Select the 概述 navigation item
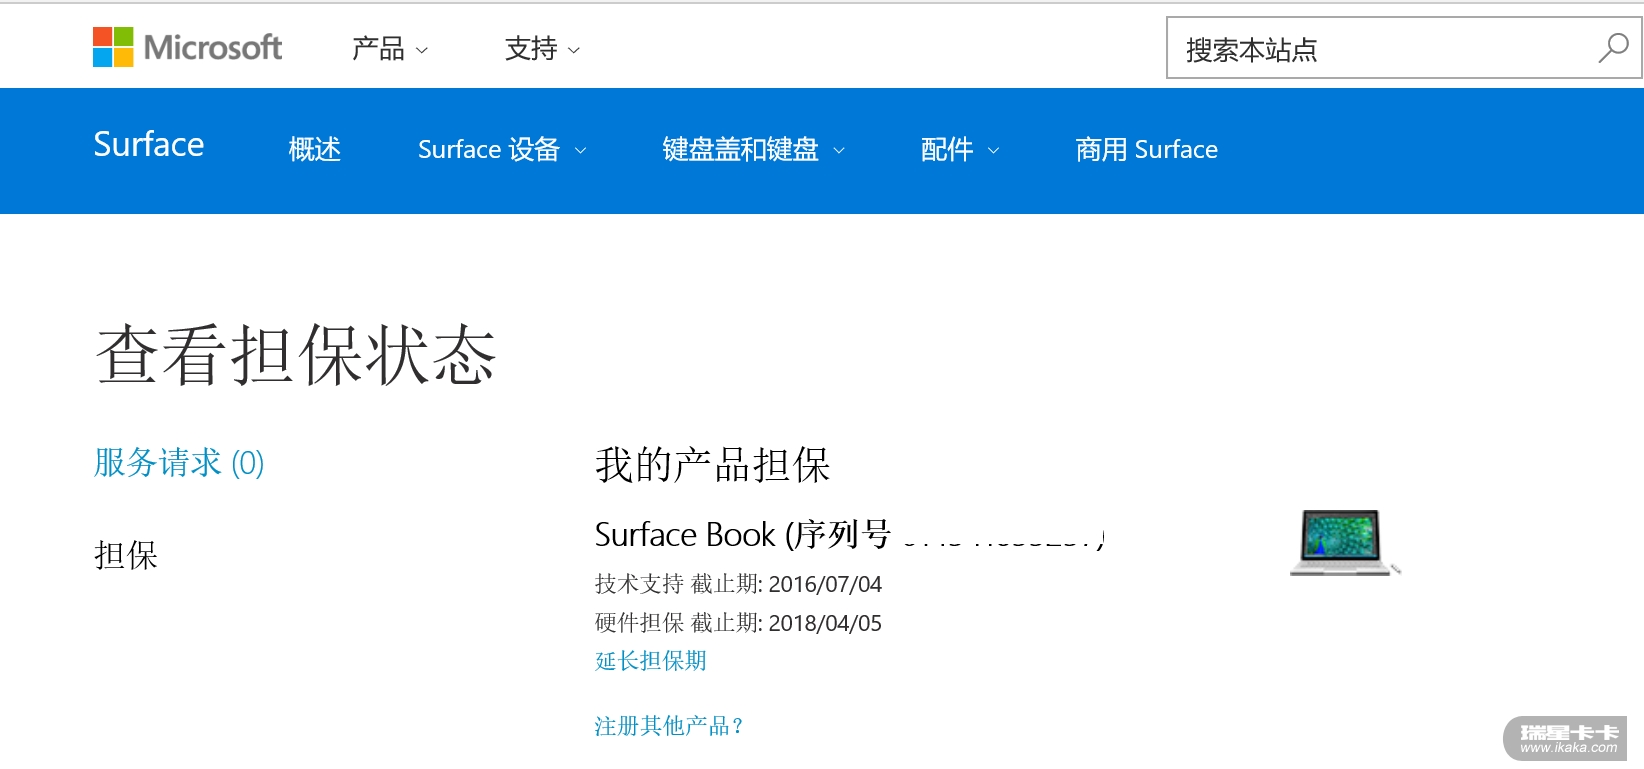Viewport: 1644px width, 769px height. click(315, 149)
